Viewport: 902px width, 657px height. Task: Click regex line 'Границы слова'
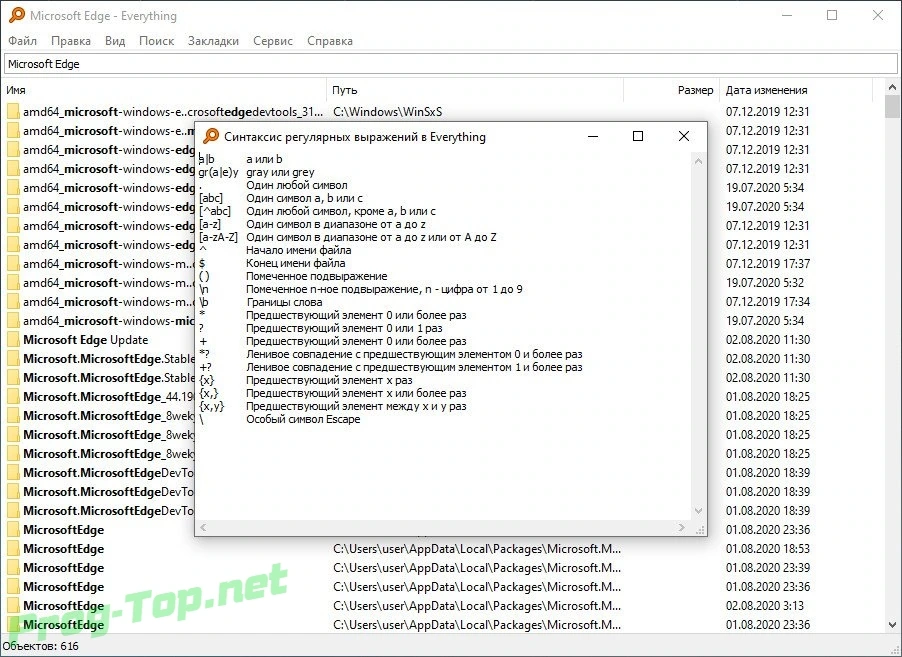[x=284, y=302]
